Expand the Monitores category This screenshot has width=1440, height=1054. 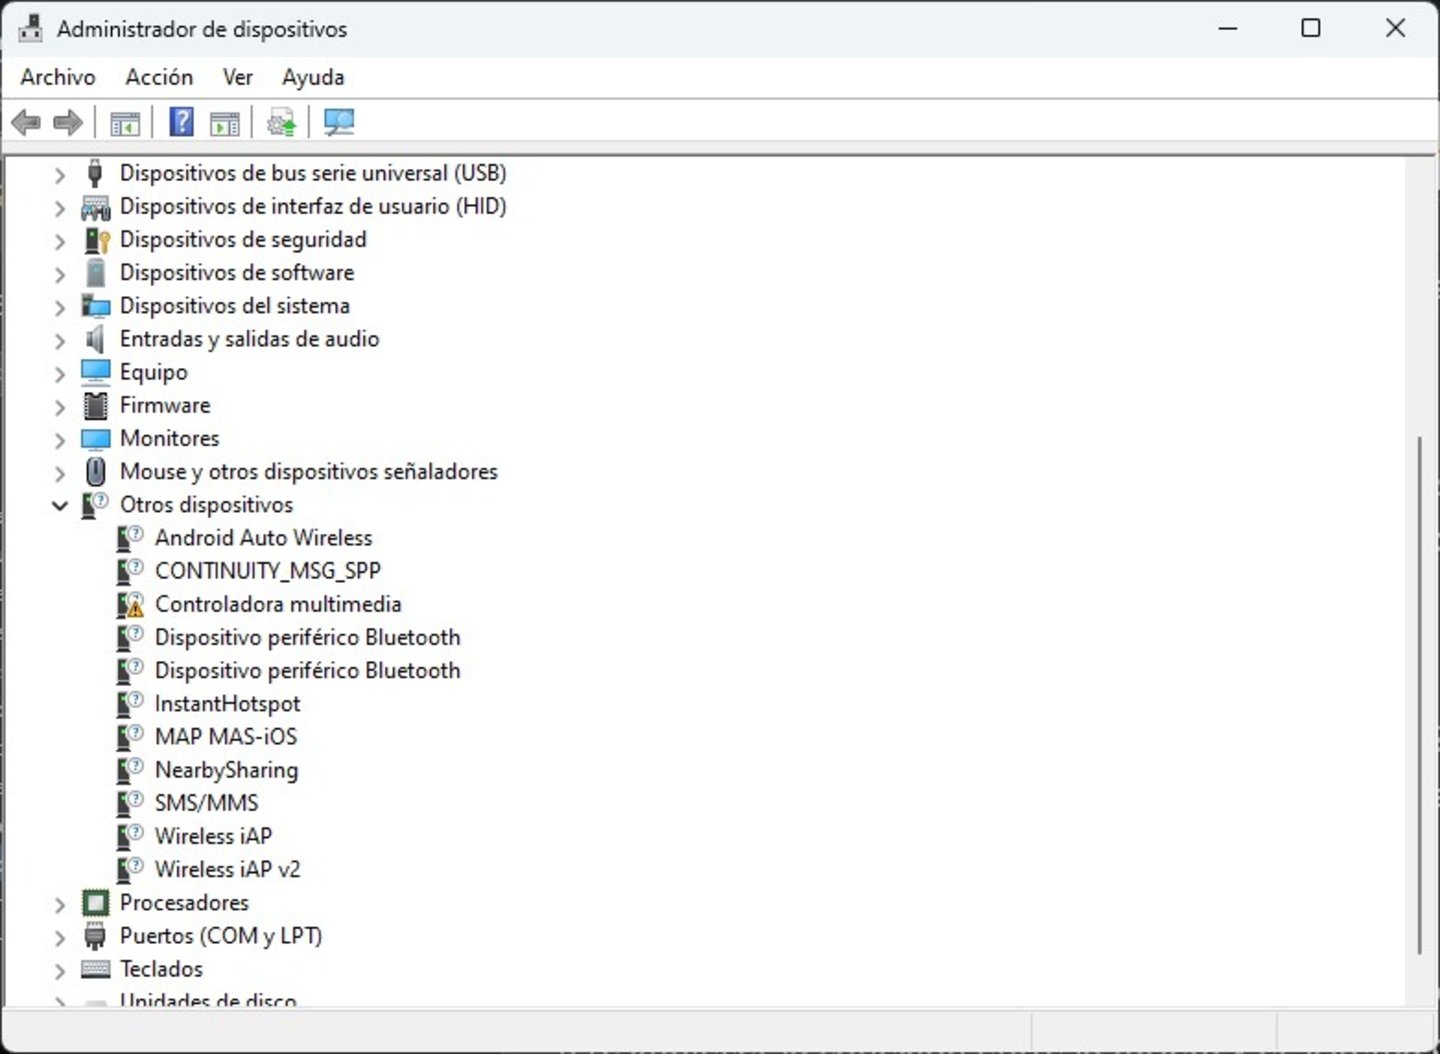point(60,440)
